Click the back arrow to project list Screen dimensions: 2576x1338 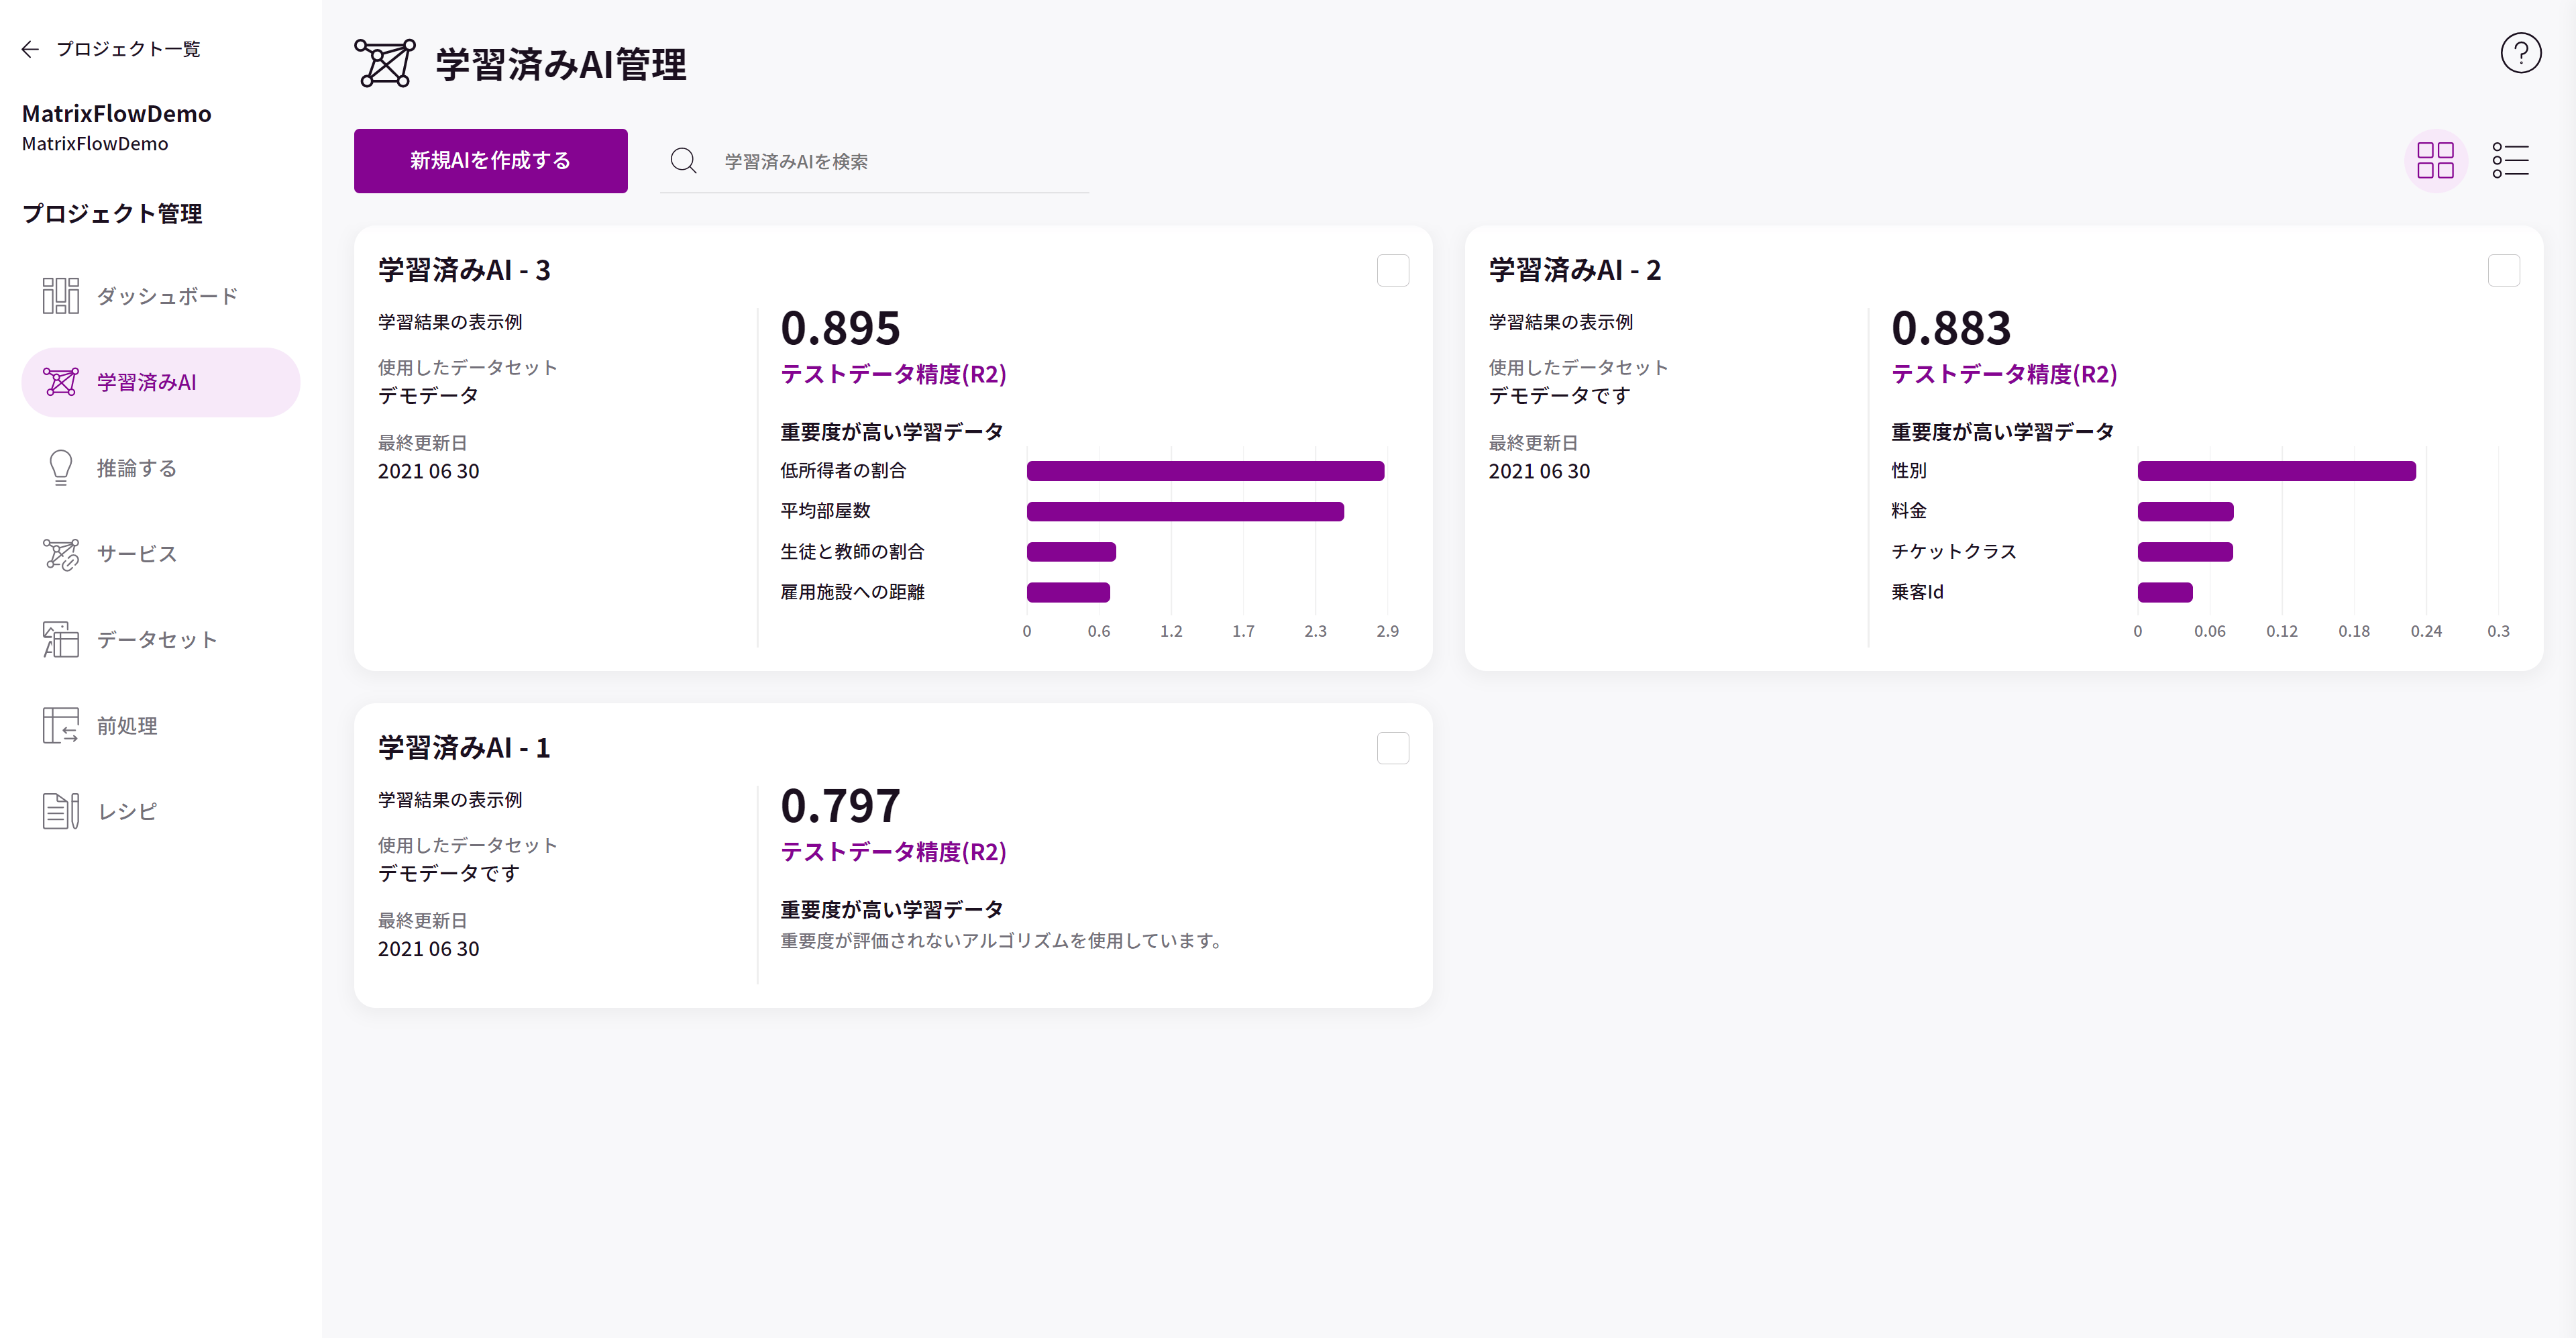(x=30, y=49)
